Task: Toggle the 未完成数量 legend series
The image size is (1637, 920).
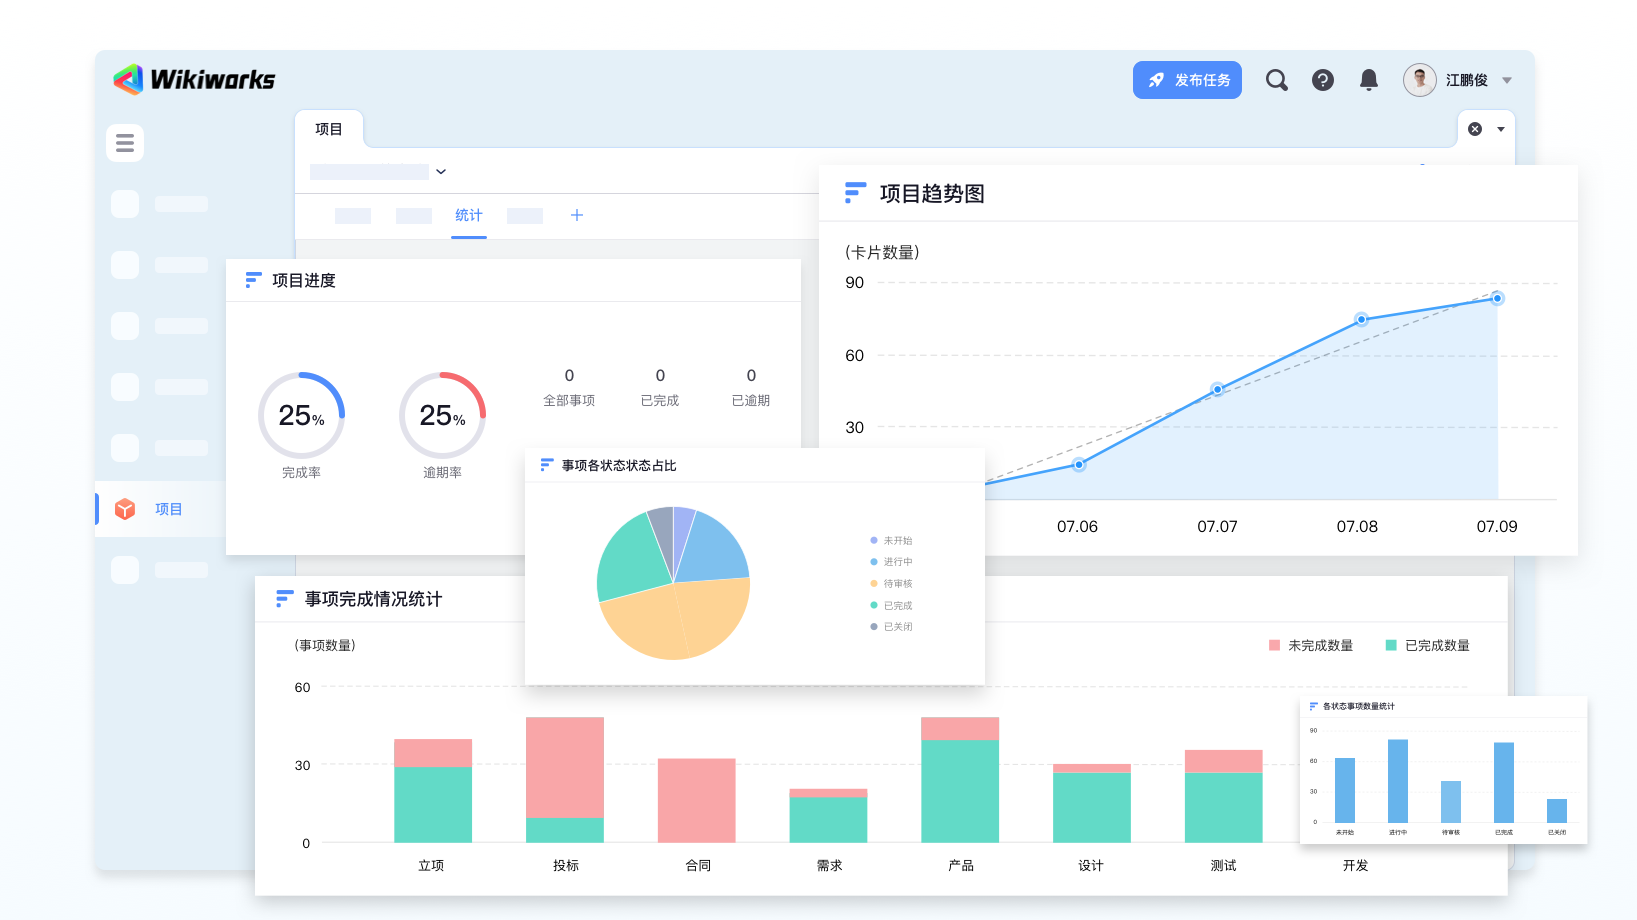Action: [1310, 646]
